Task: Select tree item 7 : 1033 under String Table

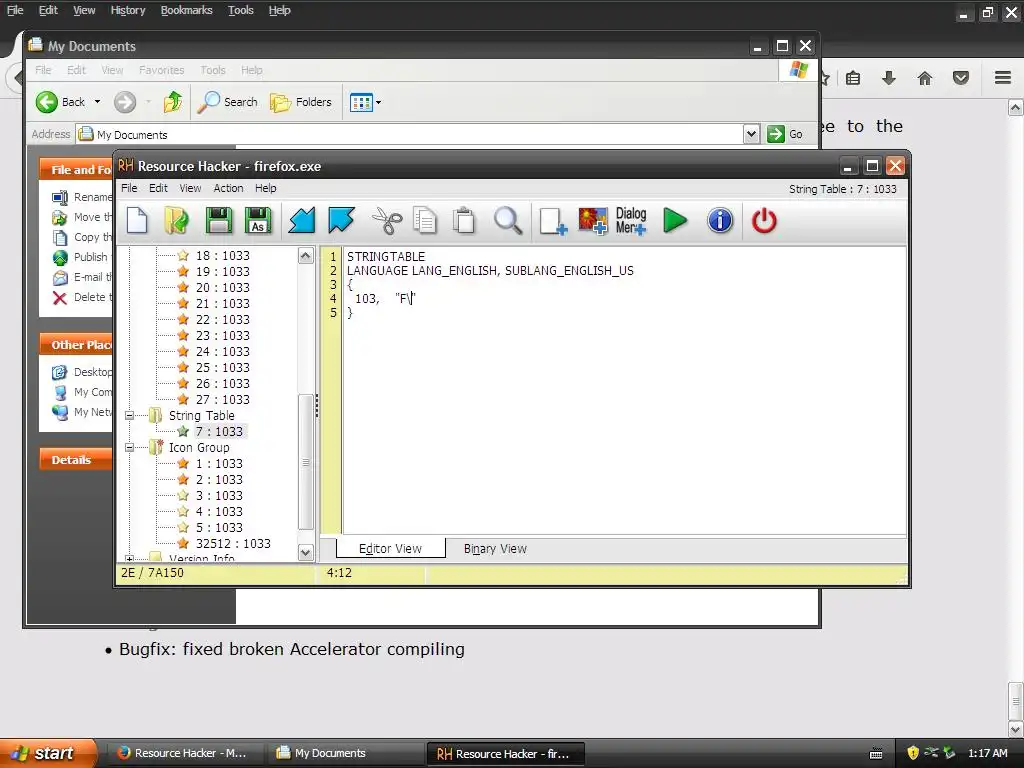Action: click(x=219, y=431)
